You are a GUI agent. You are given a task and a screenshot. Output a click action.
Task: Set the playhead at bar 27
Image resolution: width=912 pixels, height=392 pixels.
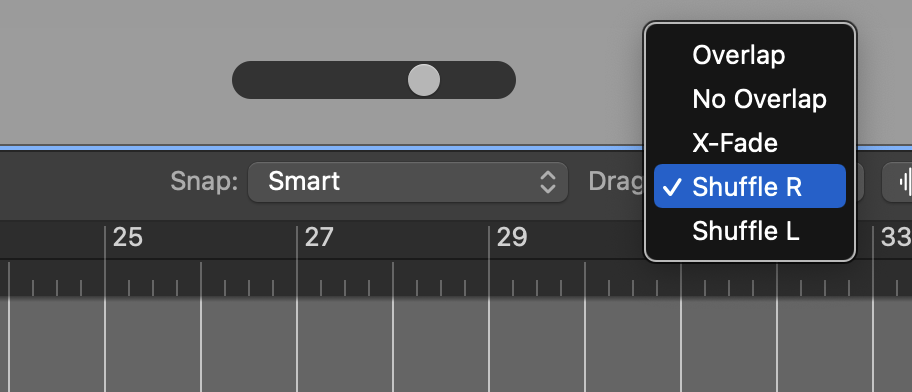tap(319, 237)
